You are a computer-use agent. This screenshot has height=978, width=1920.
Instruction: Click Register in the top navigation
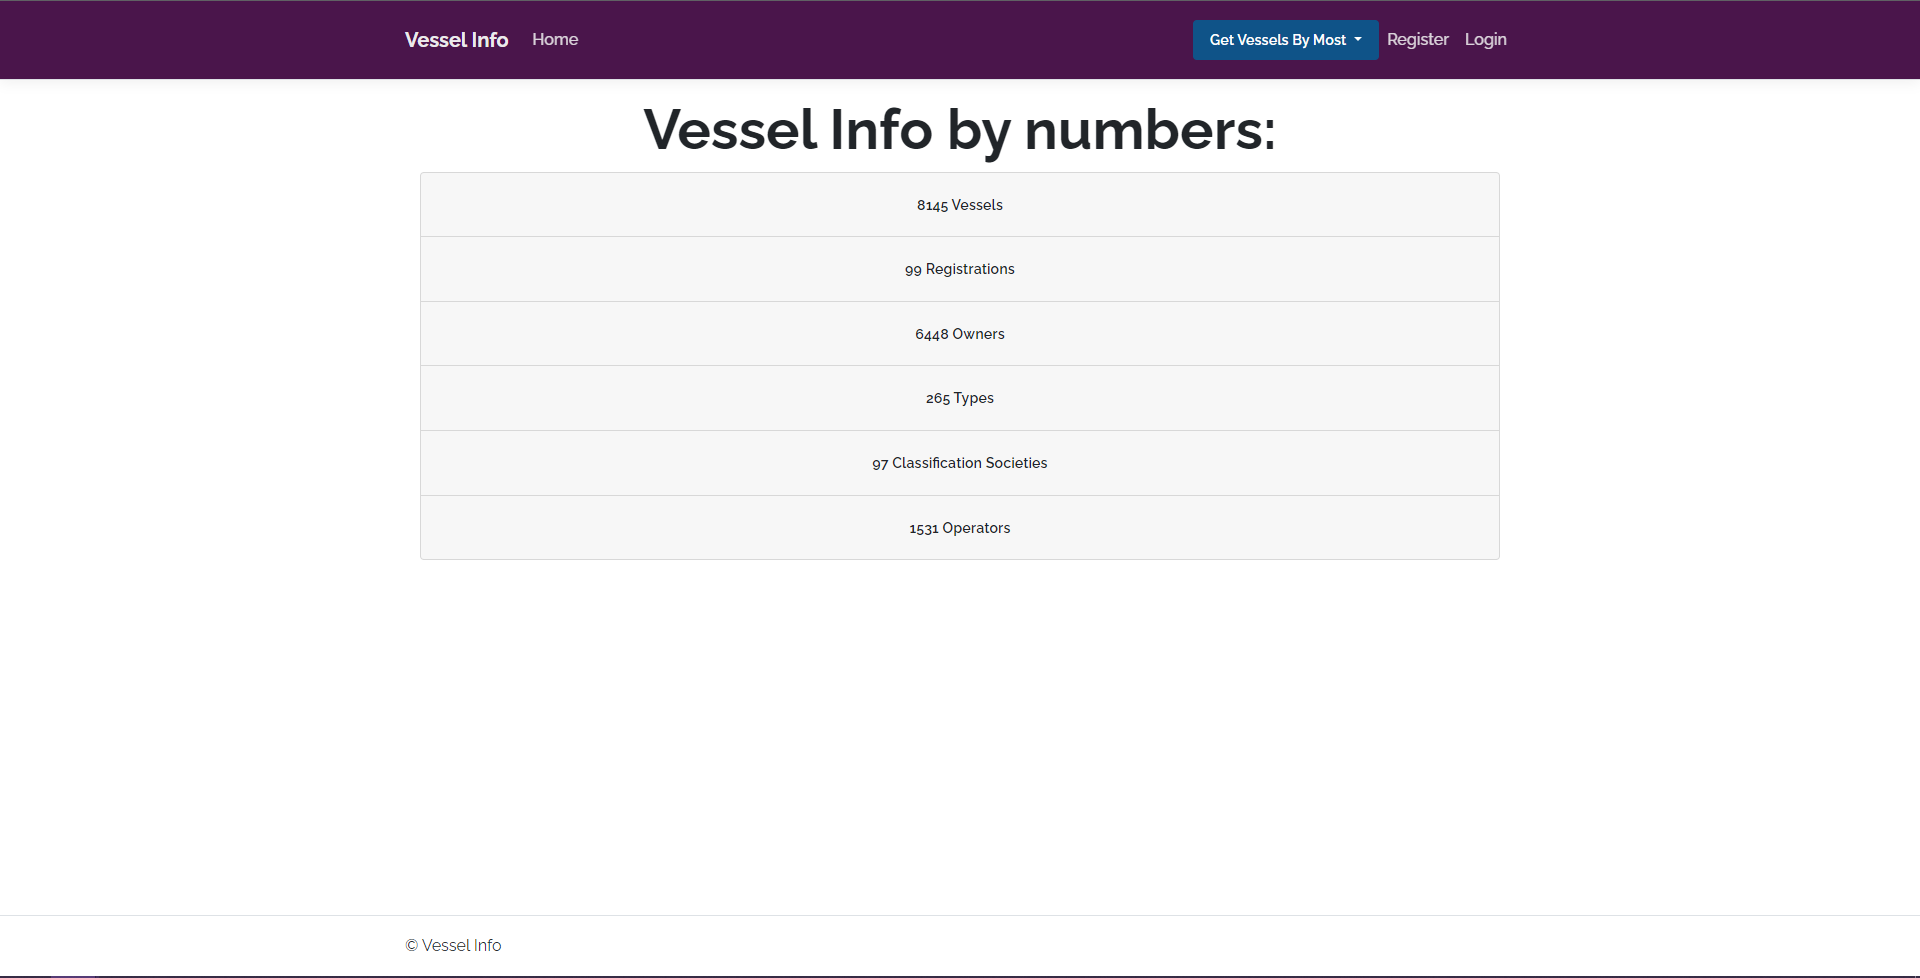point(1417,40)
